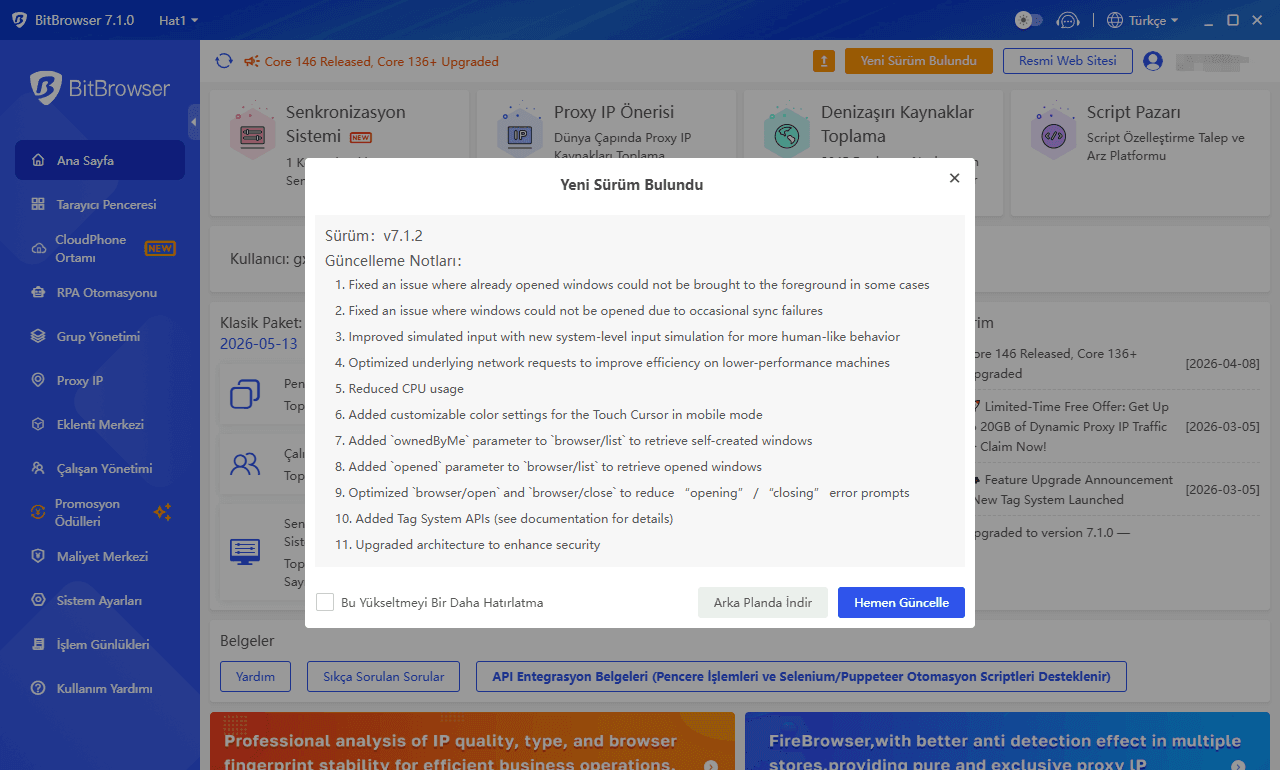Click the sparkle icon beside Promosyon Ödülleri
The height and width of the screenshot is (770, 1280).
(162, 513)
